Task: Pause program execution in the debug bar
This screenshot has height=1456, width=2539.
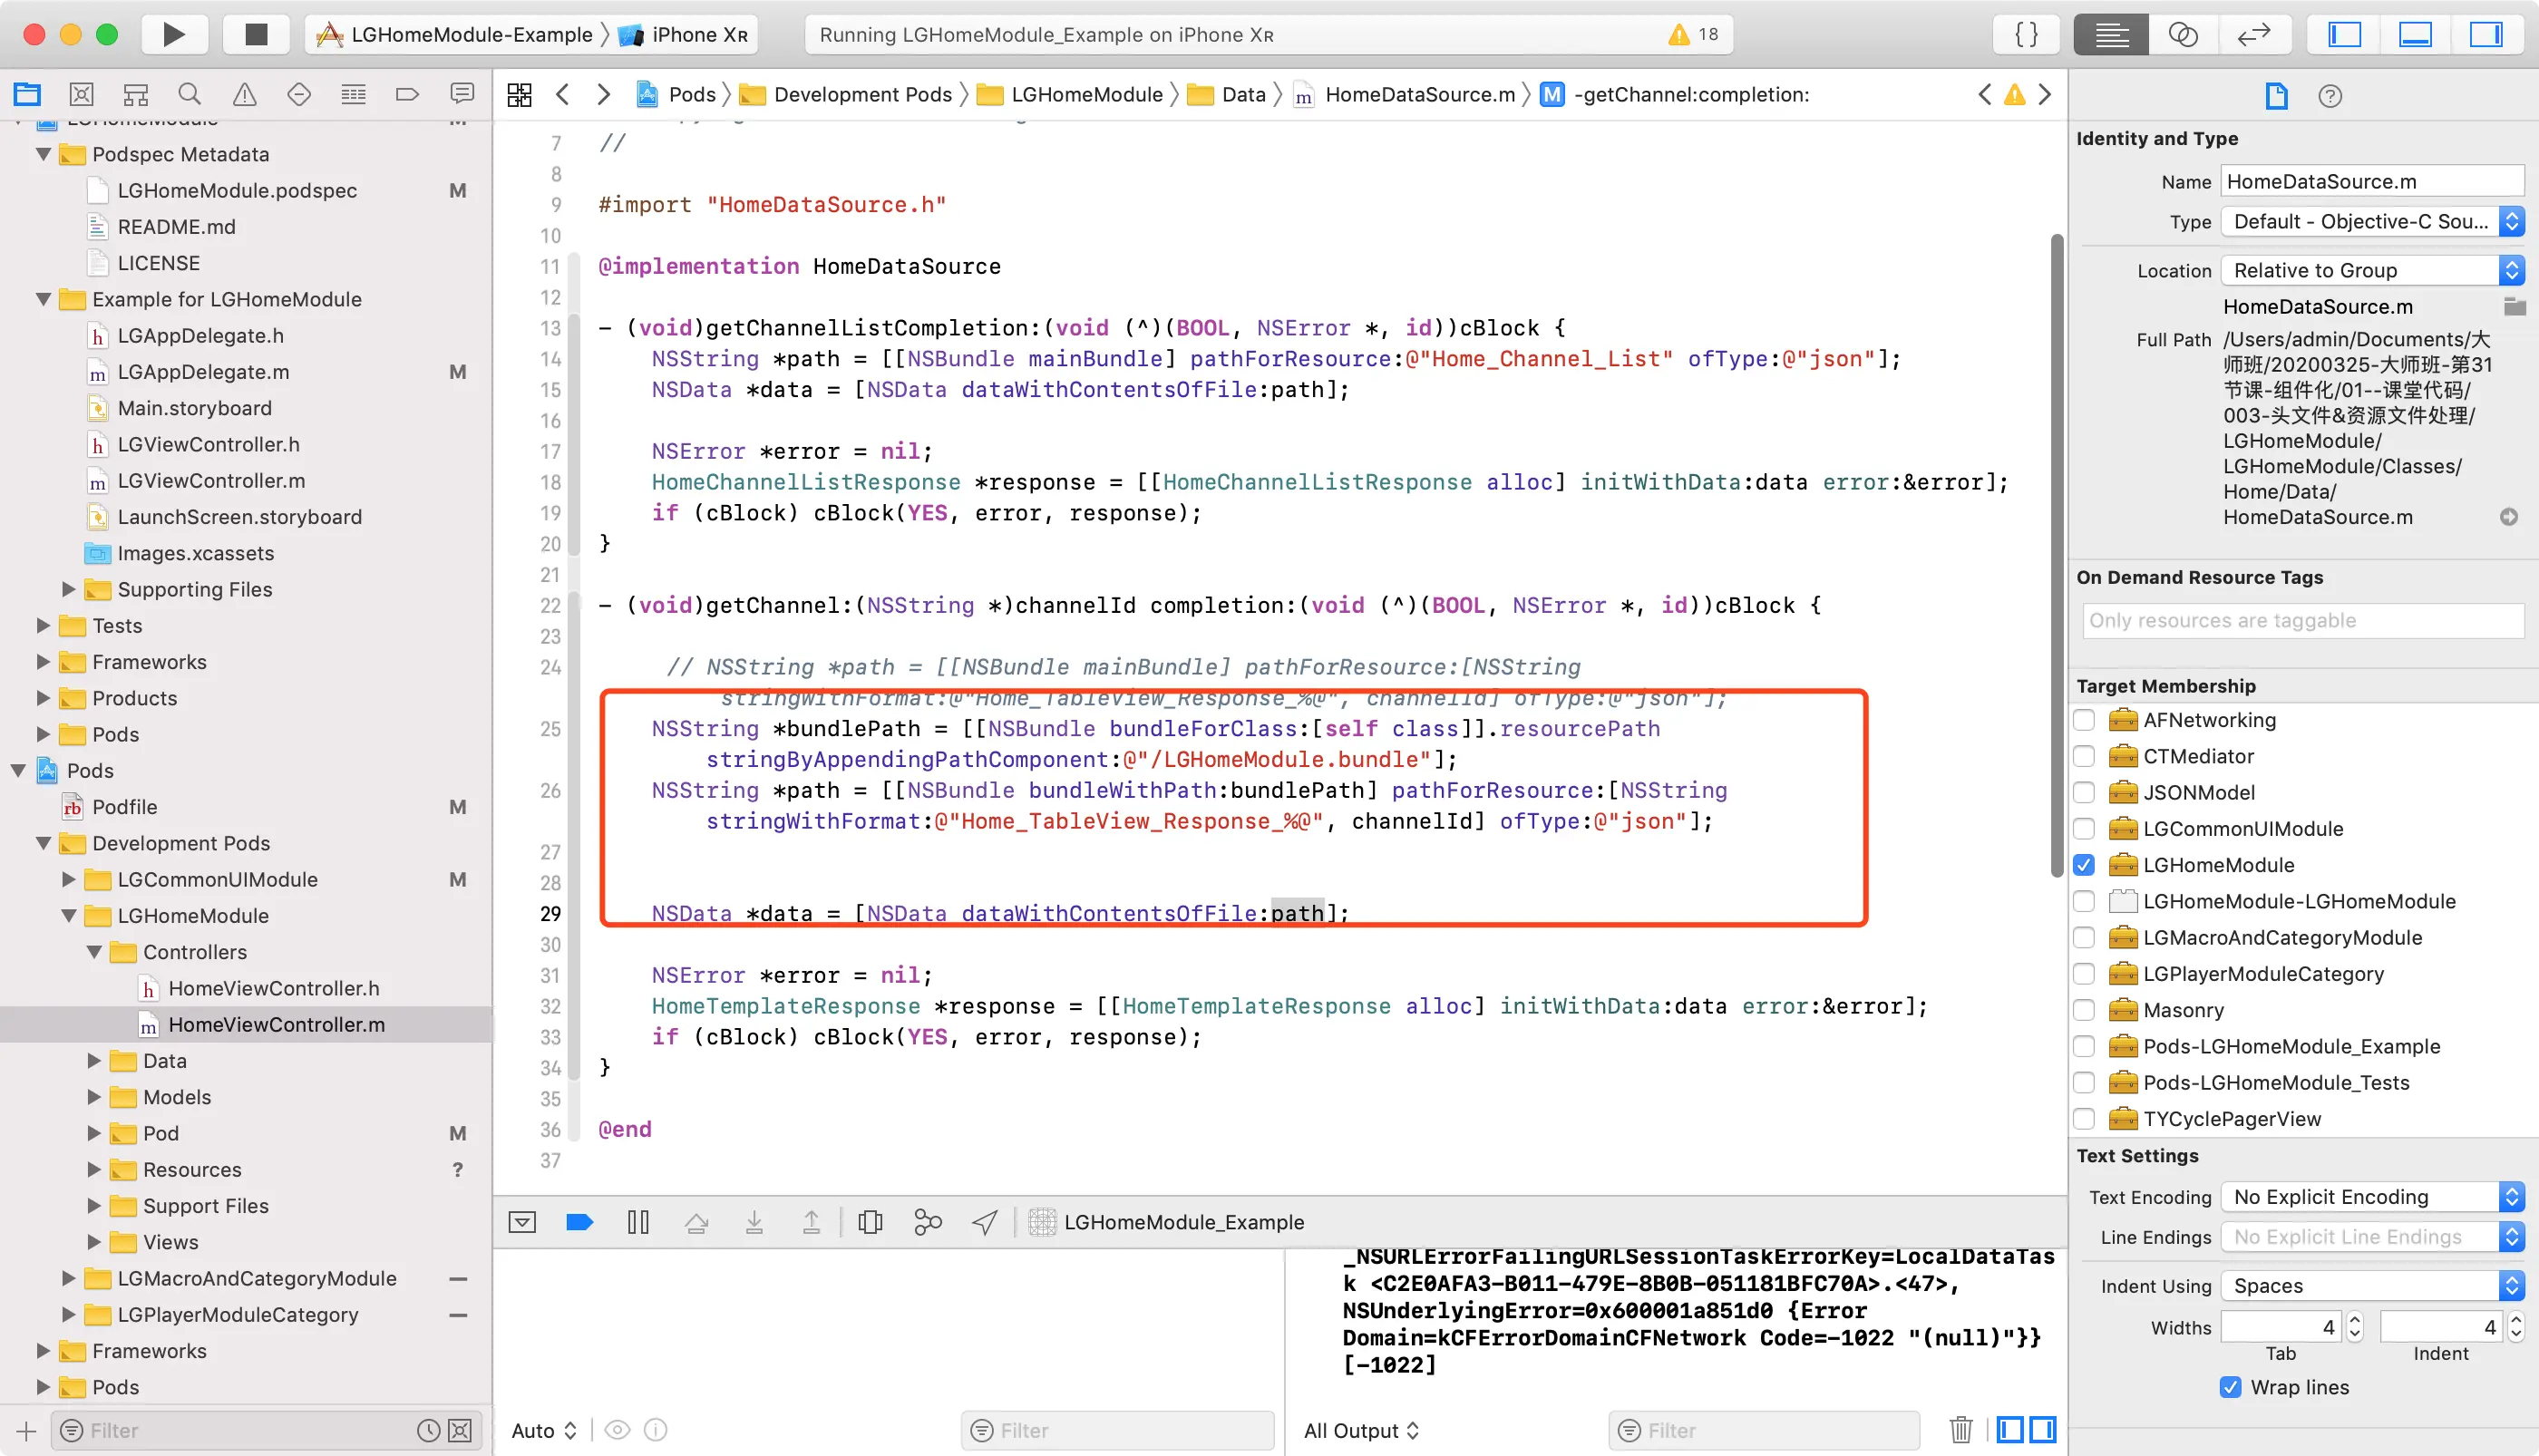Action: coord(638,1222)
